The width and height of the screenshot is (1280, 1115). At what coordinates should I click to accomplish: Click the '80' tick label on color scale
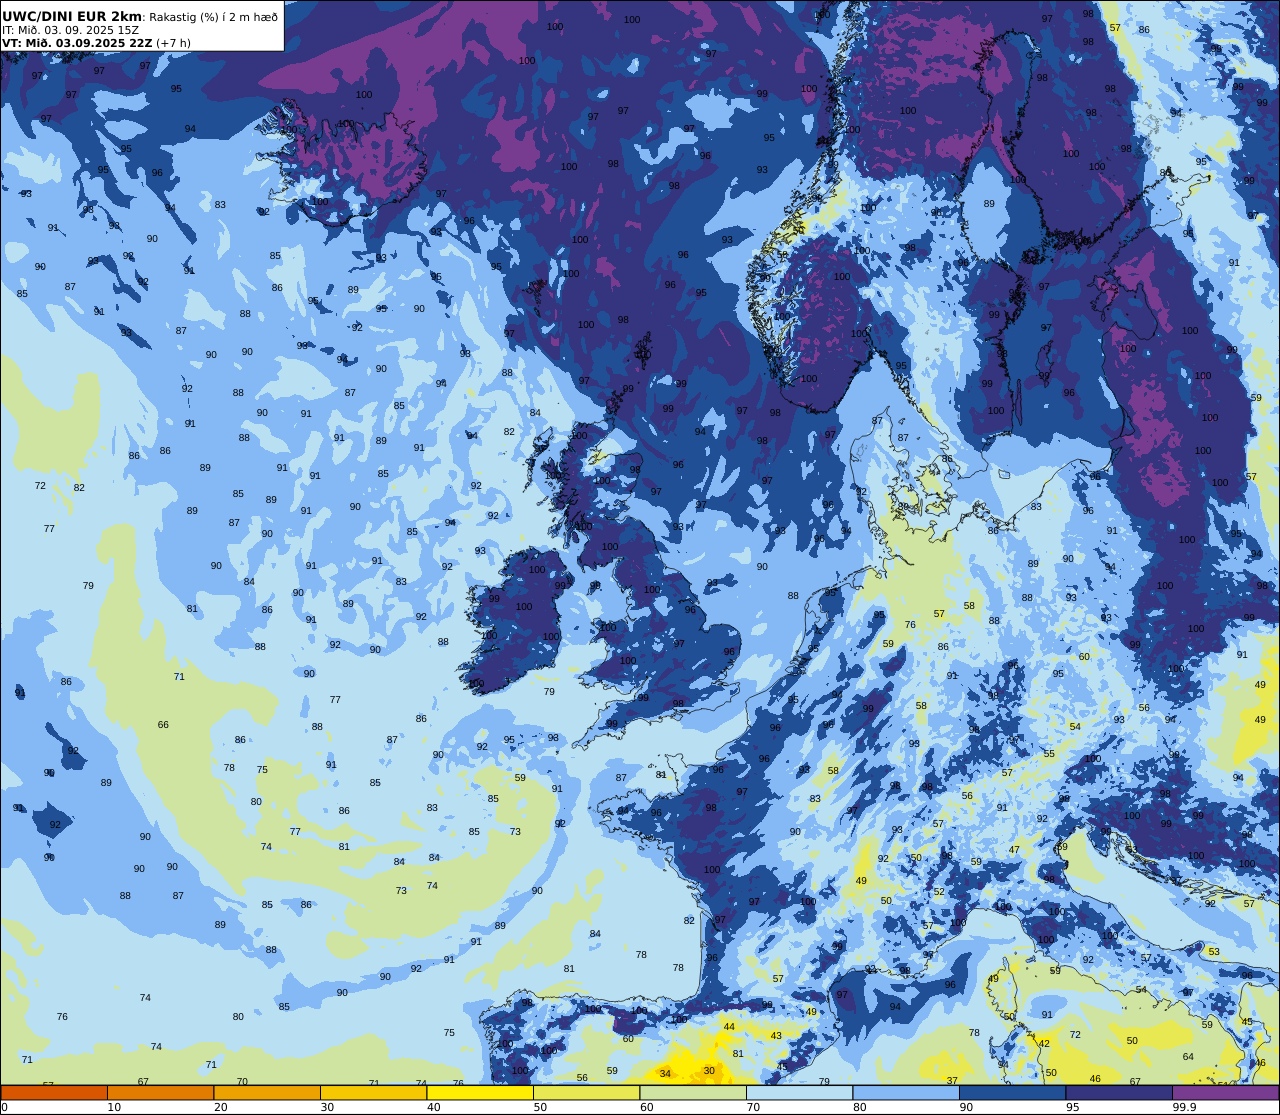point(859,1107)
